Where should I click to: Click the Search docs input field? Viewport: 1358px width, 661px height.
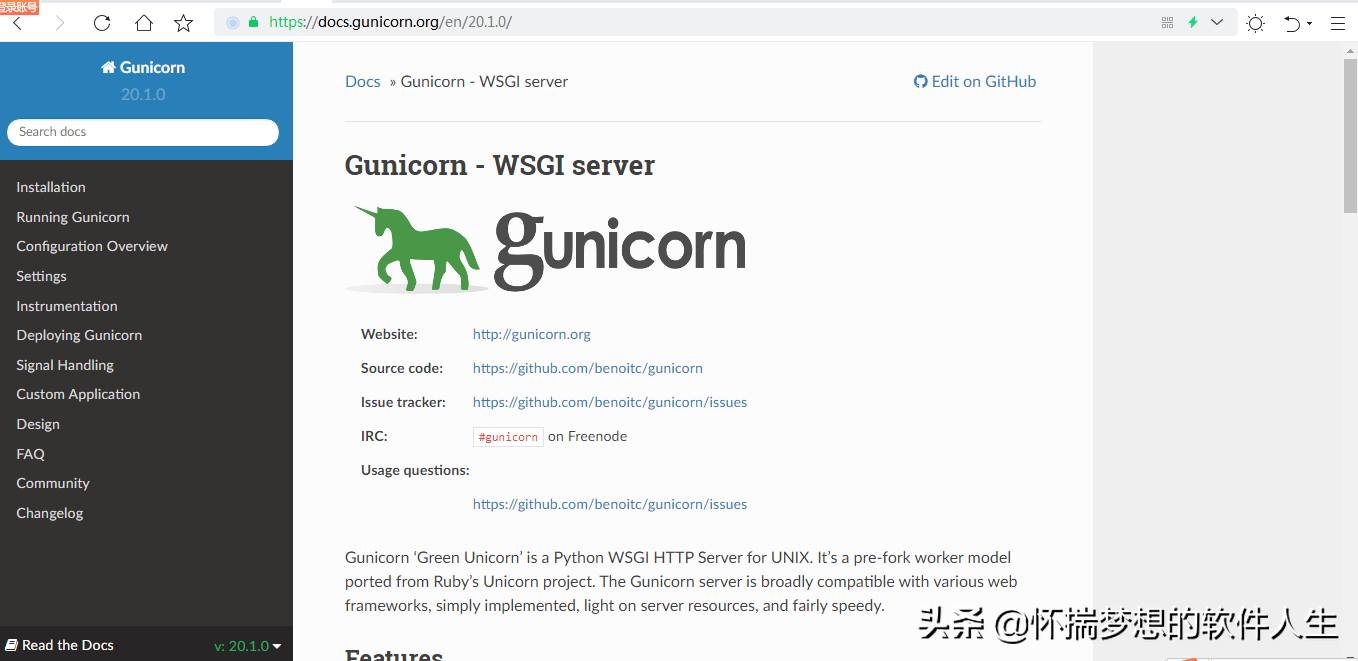point(143,132)
